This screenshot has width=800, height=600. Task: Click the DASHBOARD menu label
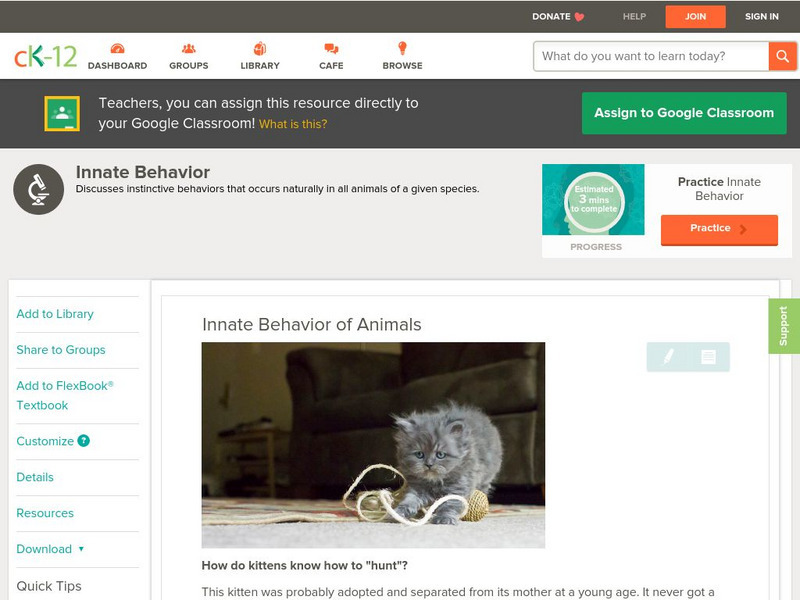(x=117, y=66)
